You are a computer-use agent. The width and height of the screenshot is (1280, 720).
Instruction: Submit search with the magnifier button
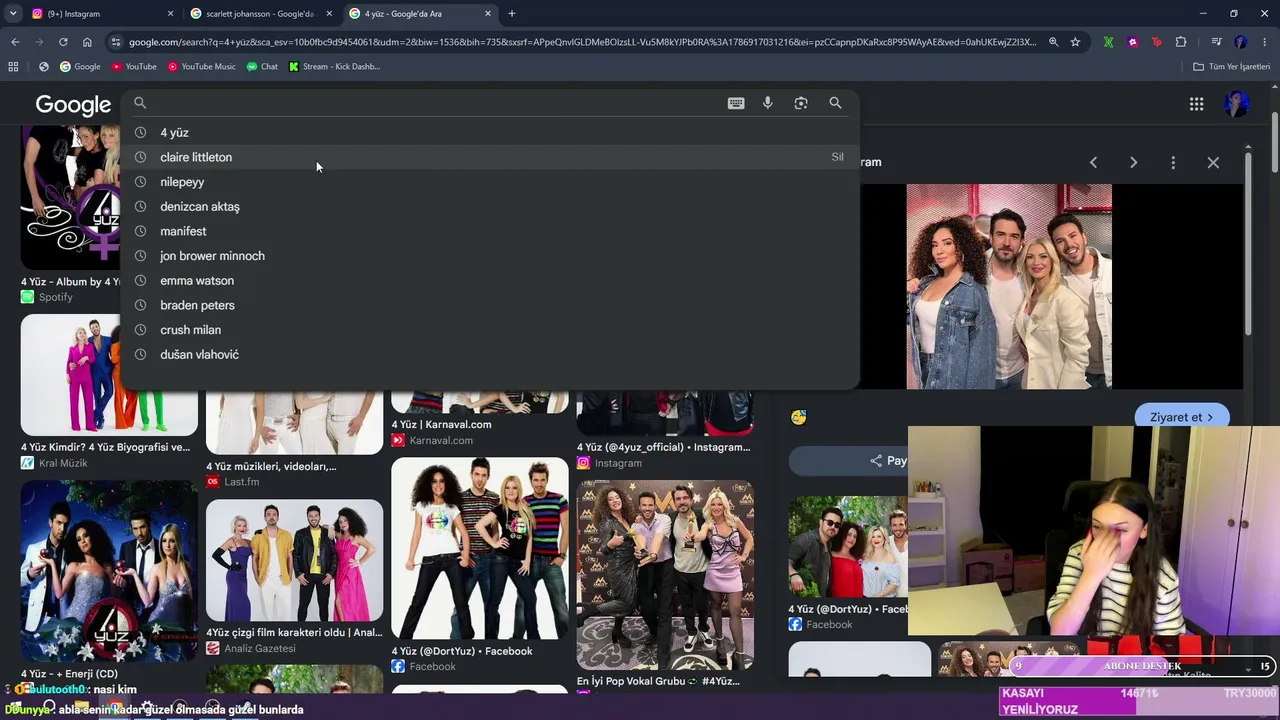pyautogui.click(x=835, y=103)
